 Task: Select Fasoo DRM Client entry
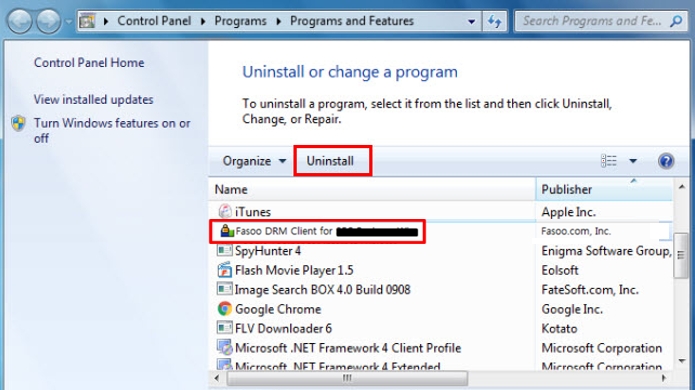point(318,231)
